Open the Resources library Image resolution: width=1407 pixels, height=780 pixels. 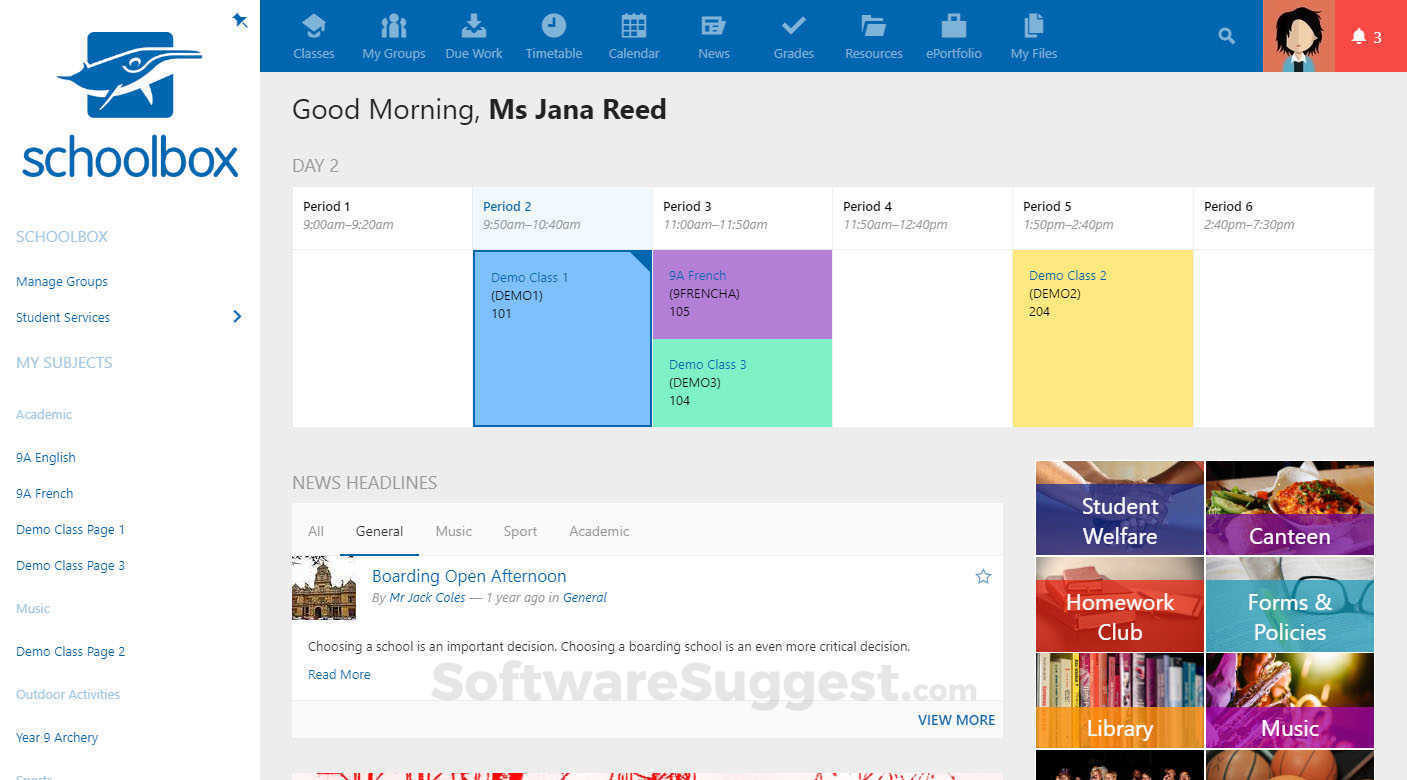point(872,36)
